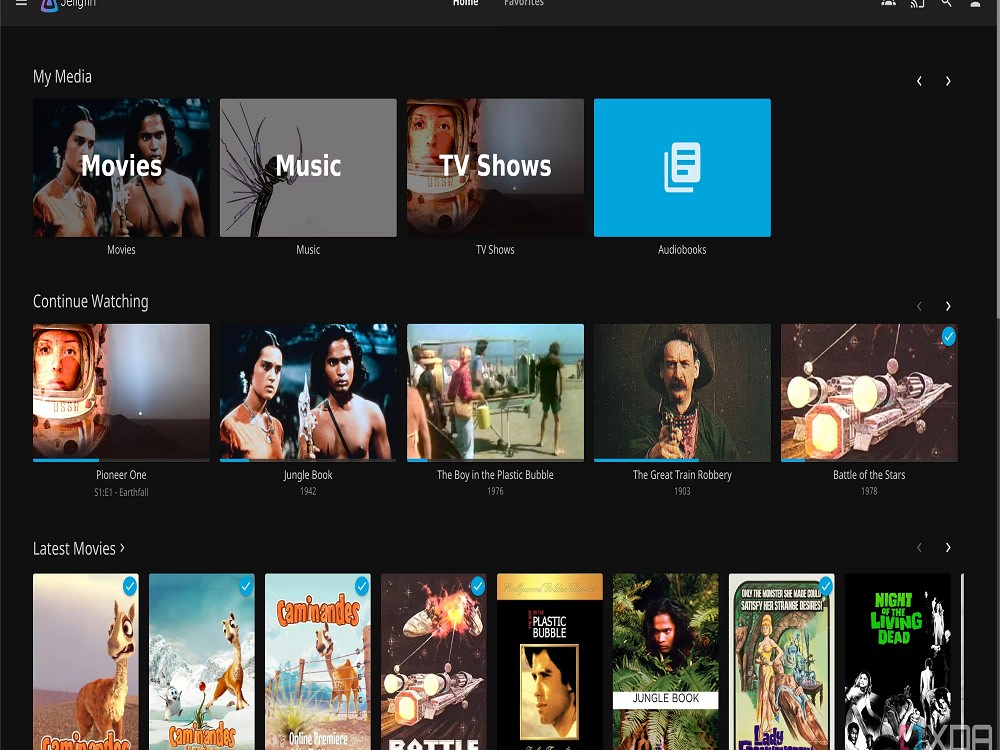The height and width of the screenshot is (750, 1000).
Task: Open Night of the Living Dead poster
Action: [x=898, y=662]
